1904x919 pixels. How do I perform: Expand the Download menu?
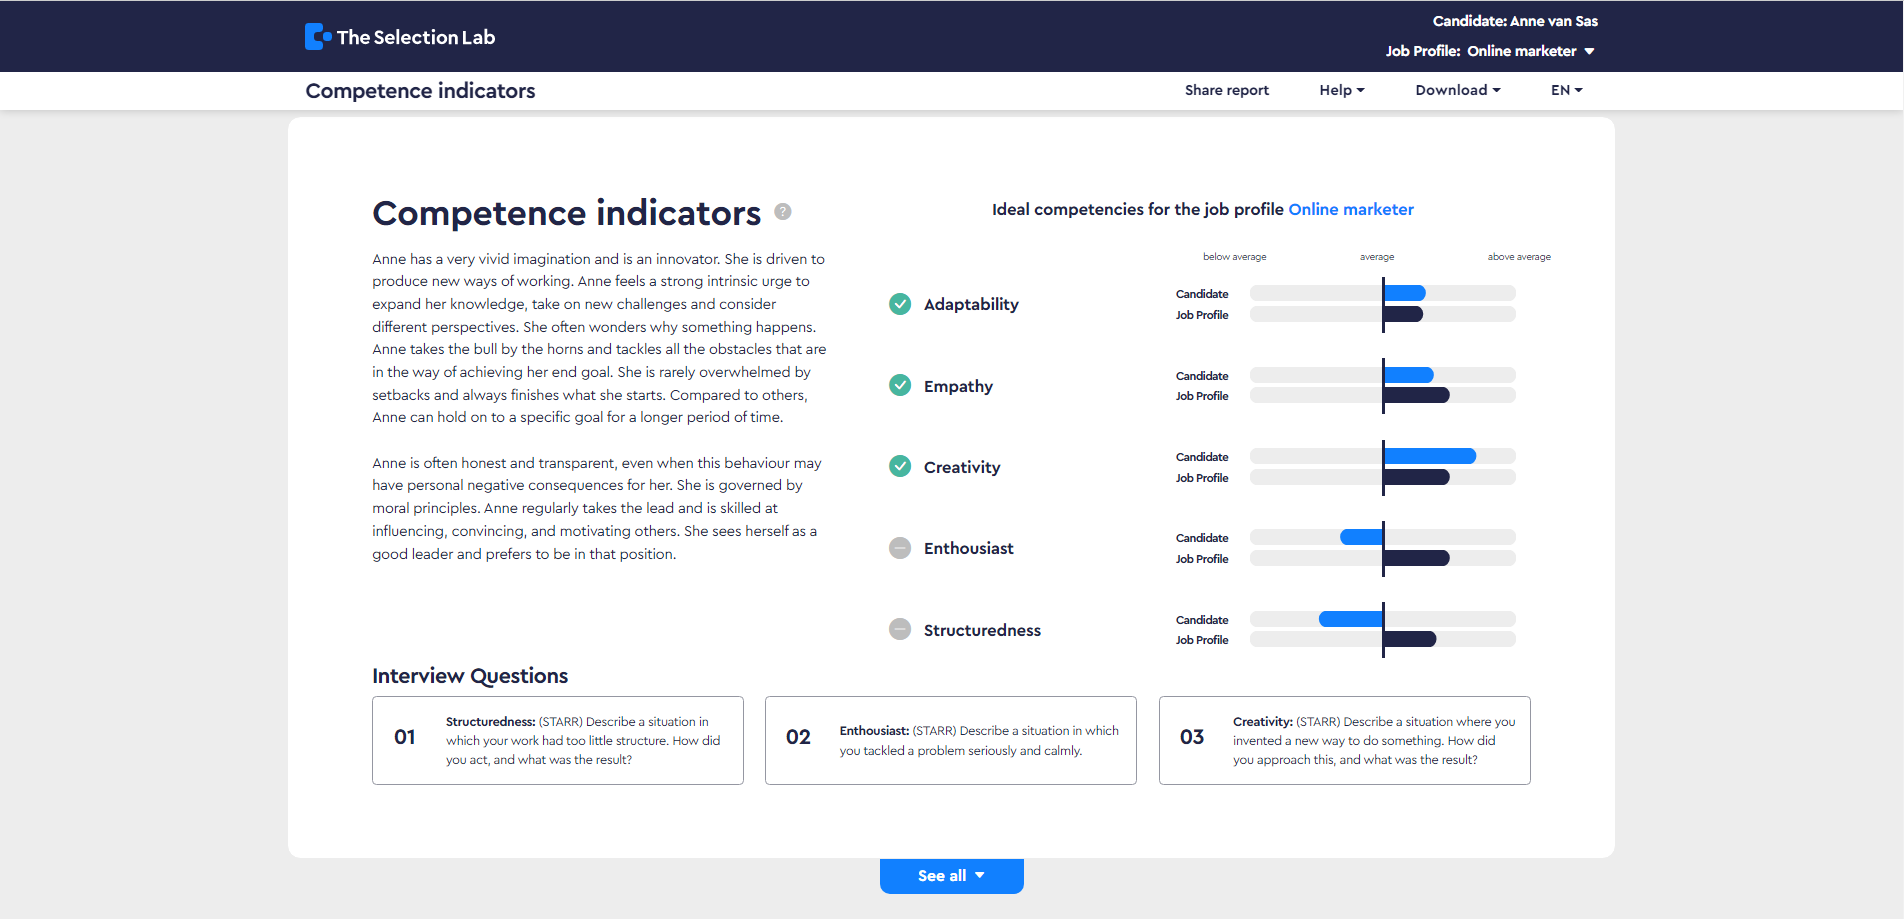click(1457, 90)
